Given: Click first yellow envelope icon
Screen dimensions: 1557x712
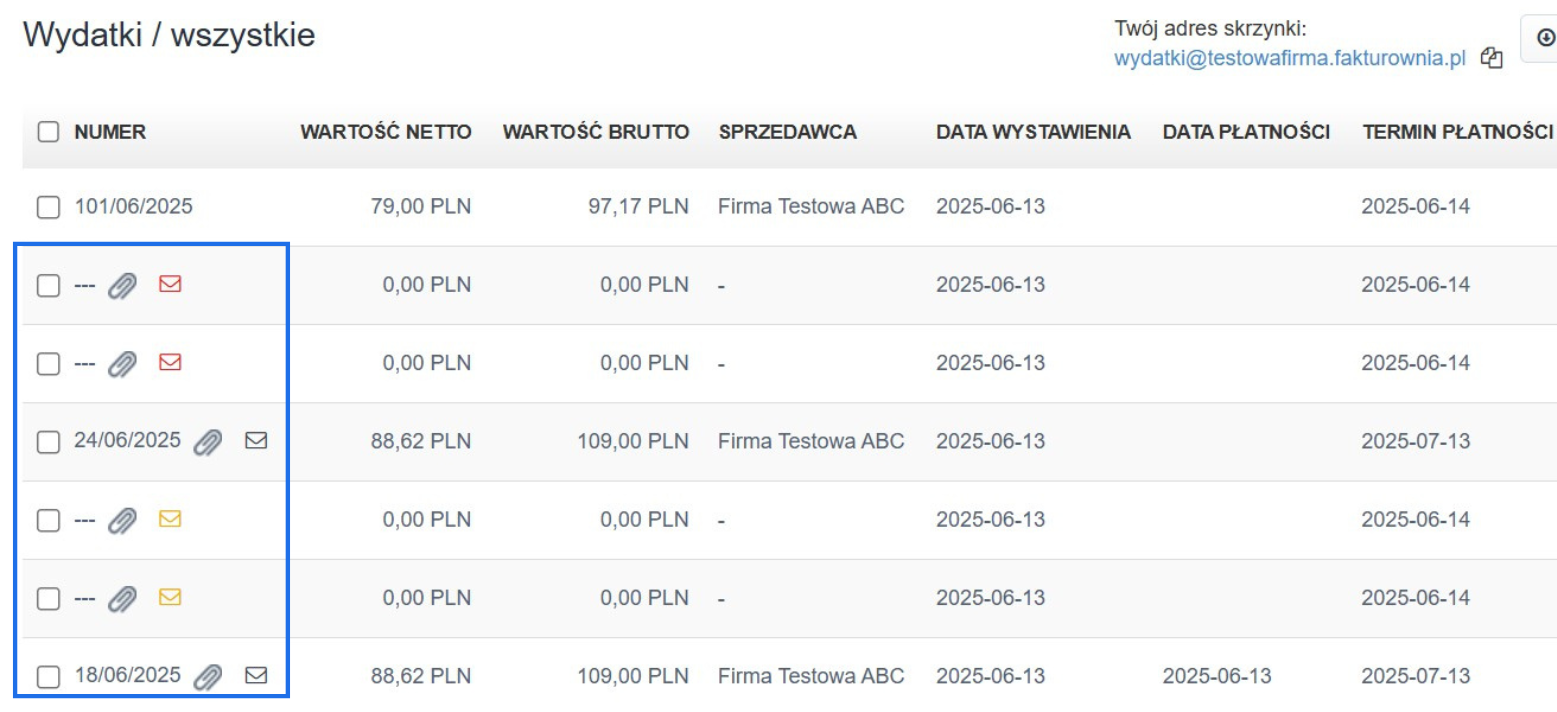Looking at the screenshot, I should 170,519.
